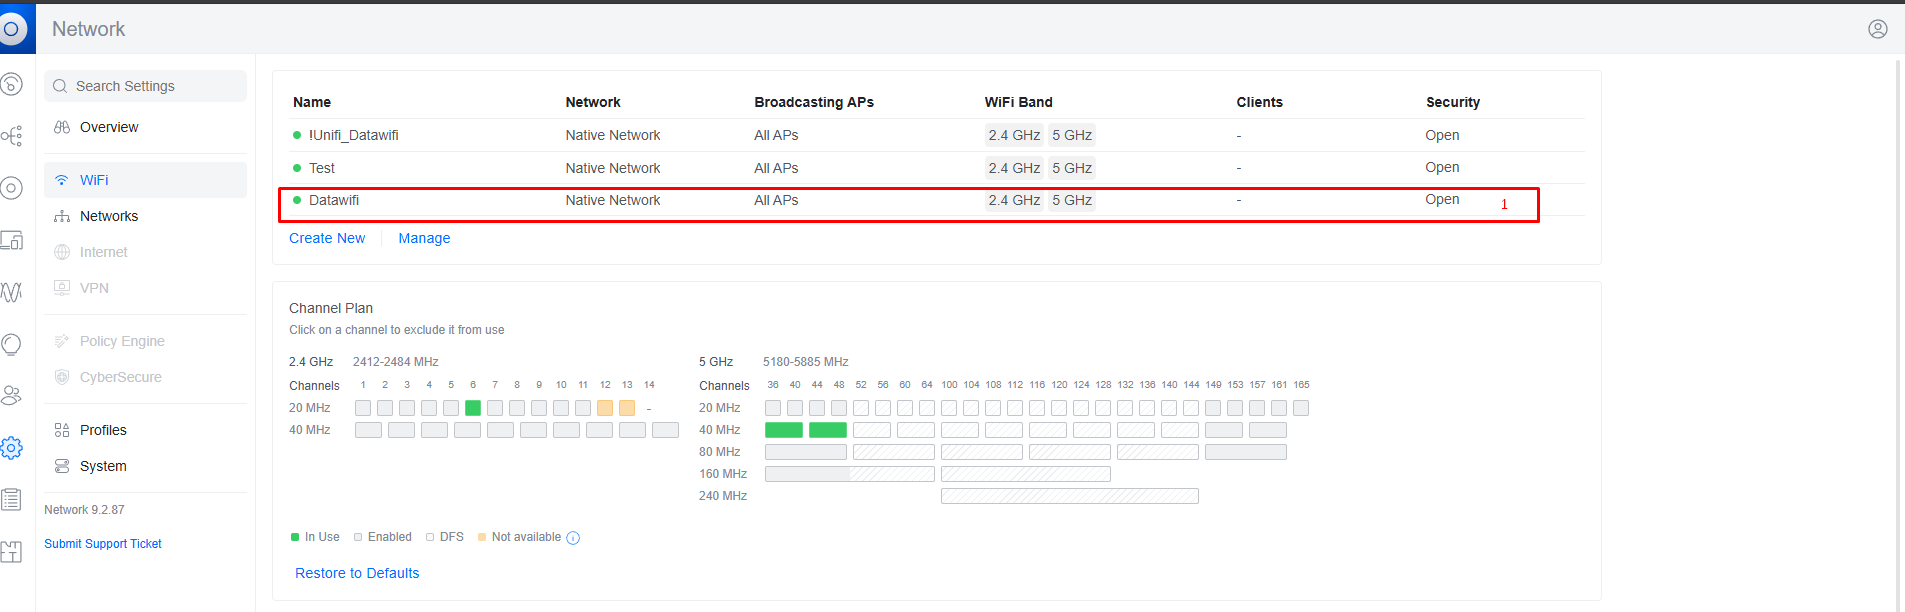The width and height of the screenshot is (1905, 612).
Task: Open the user account icon
Action: (x=1877, y=29)
